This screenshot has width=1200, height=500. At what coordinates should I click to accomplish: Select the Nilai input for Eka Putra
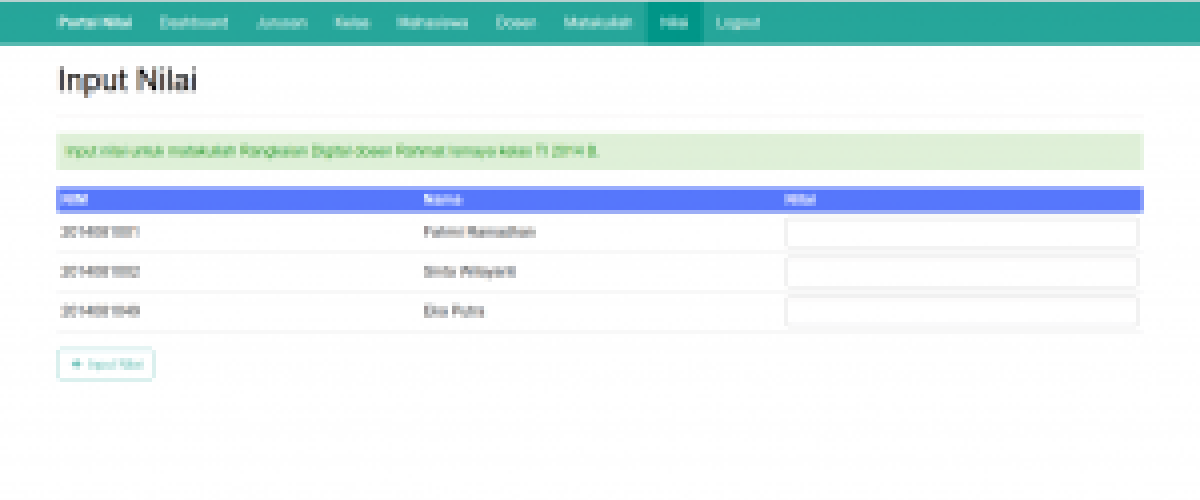(x=961, y=312)
